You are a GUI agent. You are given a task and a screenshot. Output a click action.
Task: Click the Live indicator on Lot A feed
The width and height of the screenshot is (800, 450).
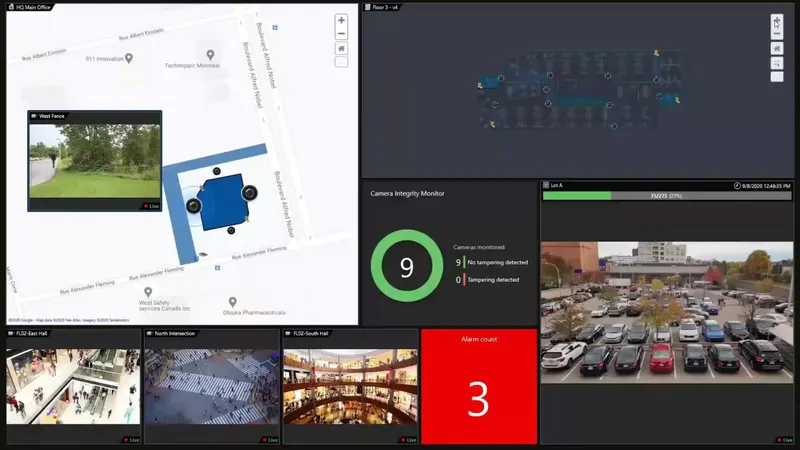785,440
